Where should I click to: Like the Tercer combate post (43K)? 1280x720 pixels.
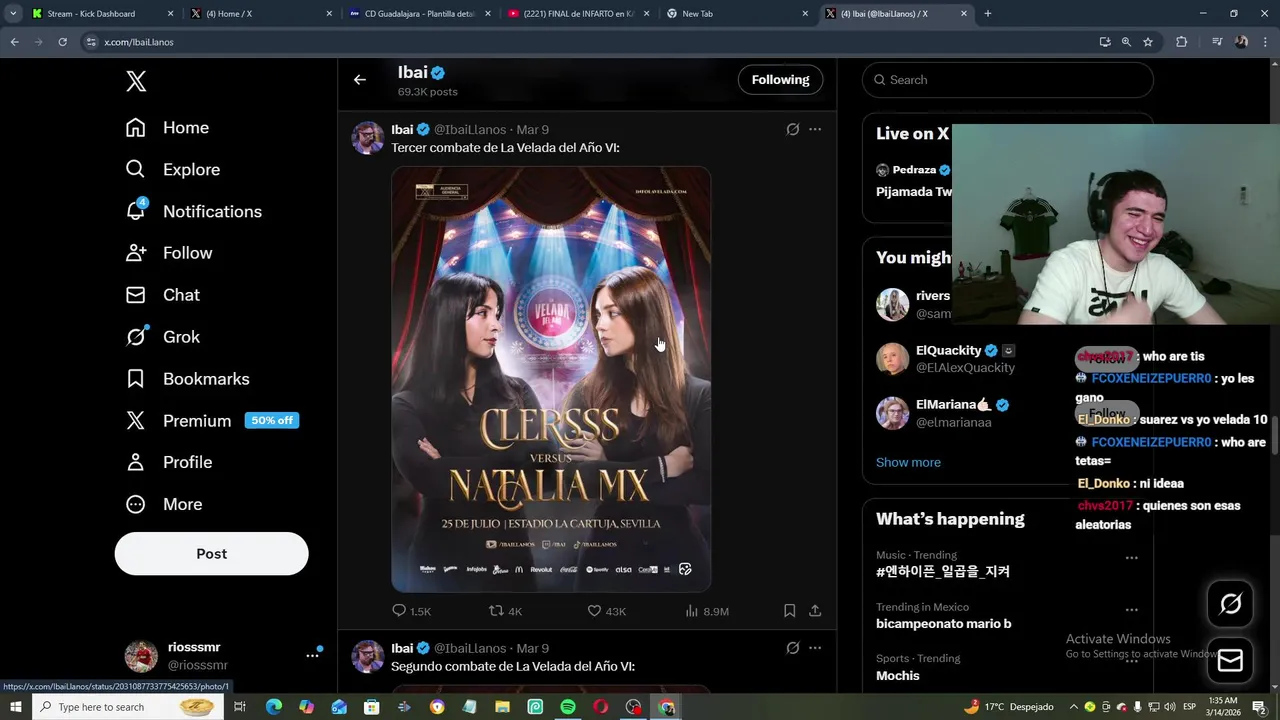[x=606, y=611]
